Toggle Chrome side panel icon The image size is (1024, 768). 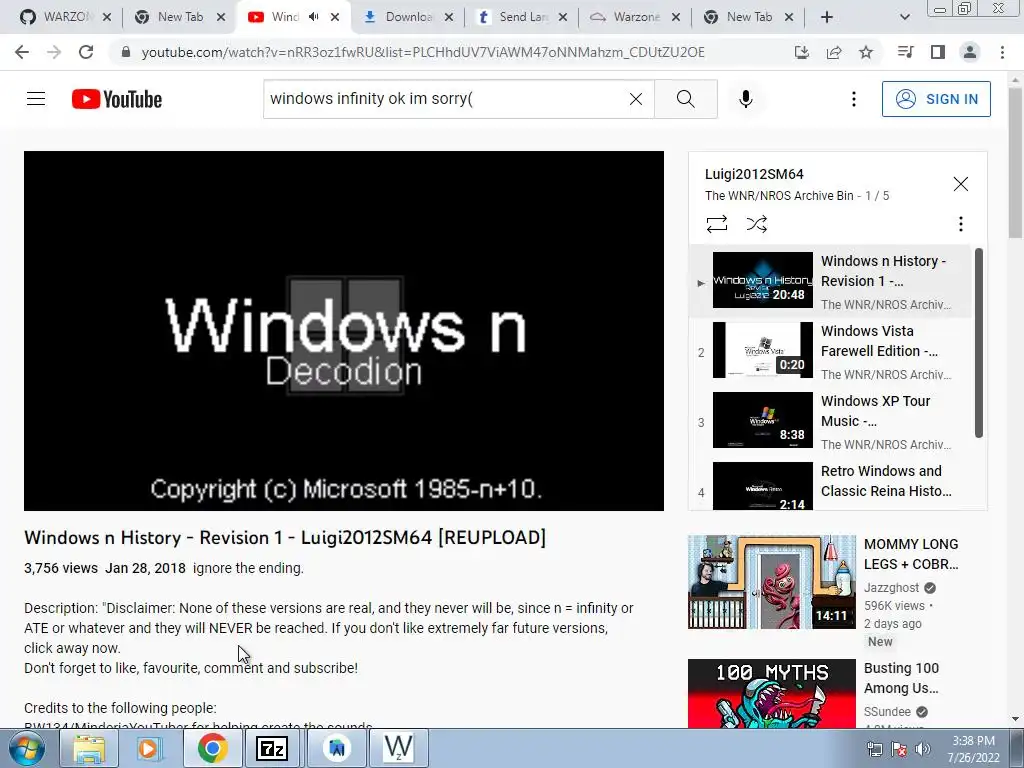pyautogui.click(x=938, y=52)
